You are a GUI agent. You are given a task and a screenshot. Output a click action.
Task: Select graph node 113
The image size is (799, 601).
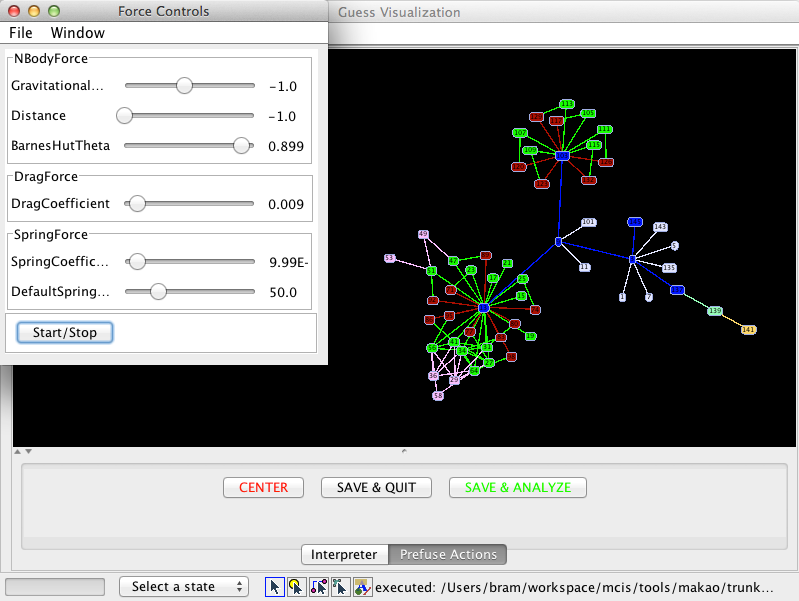(x=567, y=104)
